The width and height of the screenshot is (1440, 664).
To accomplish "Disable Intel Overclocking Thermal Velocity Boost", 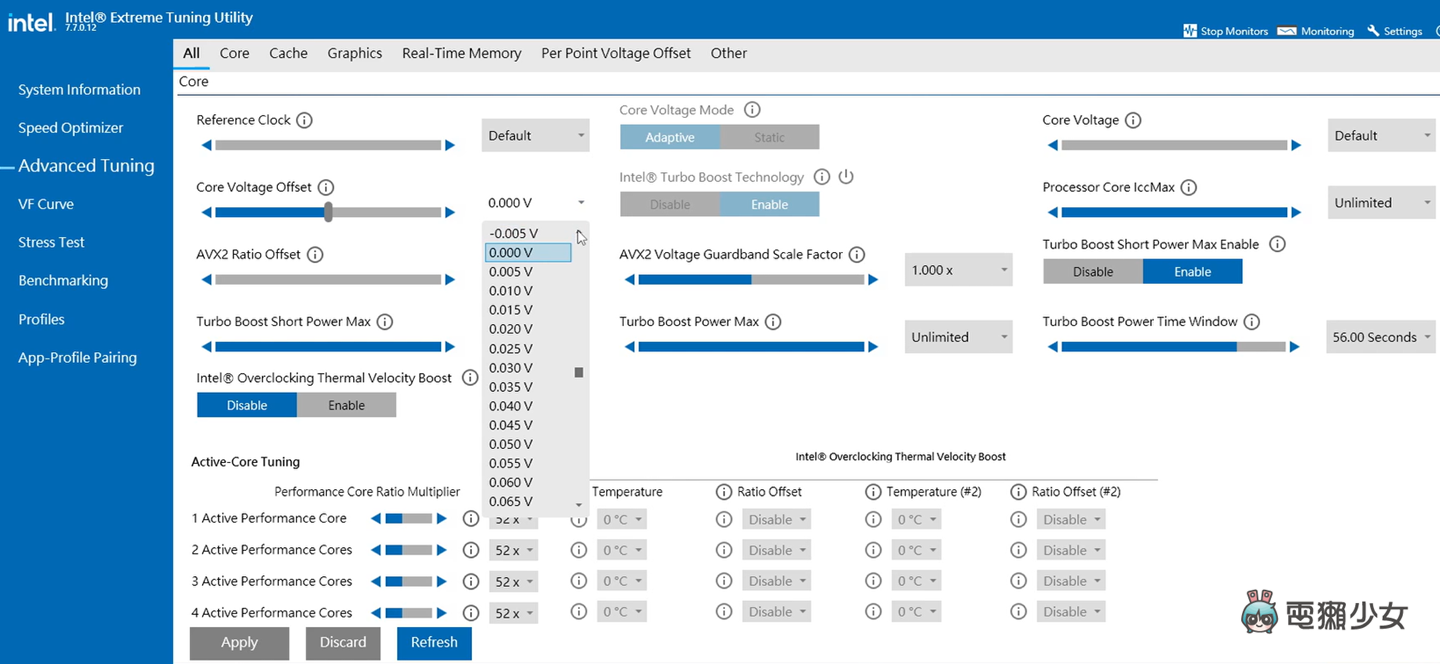I will (247, 405).
